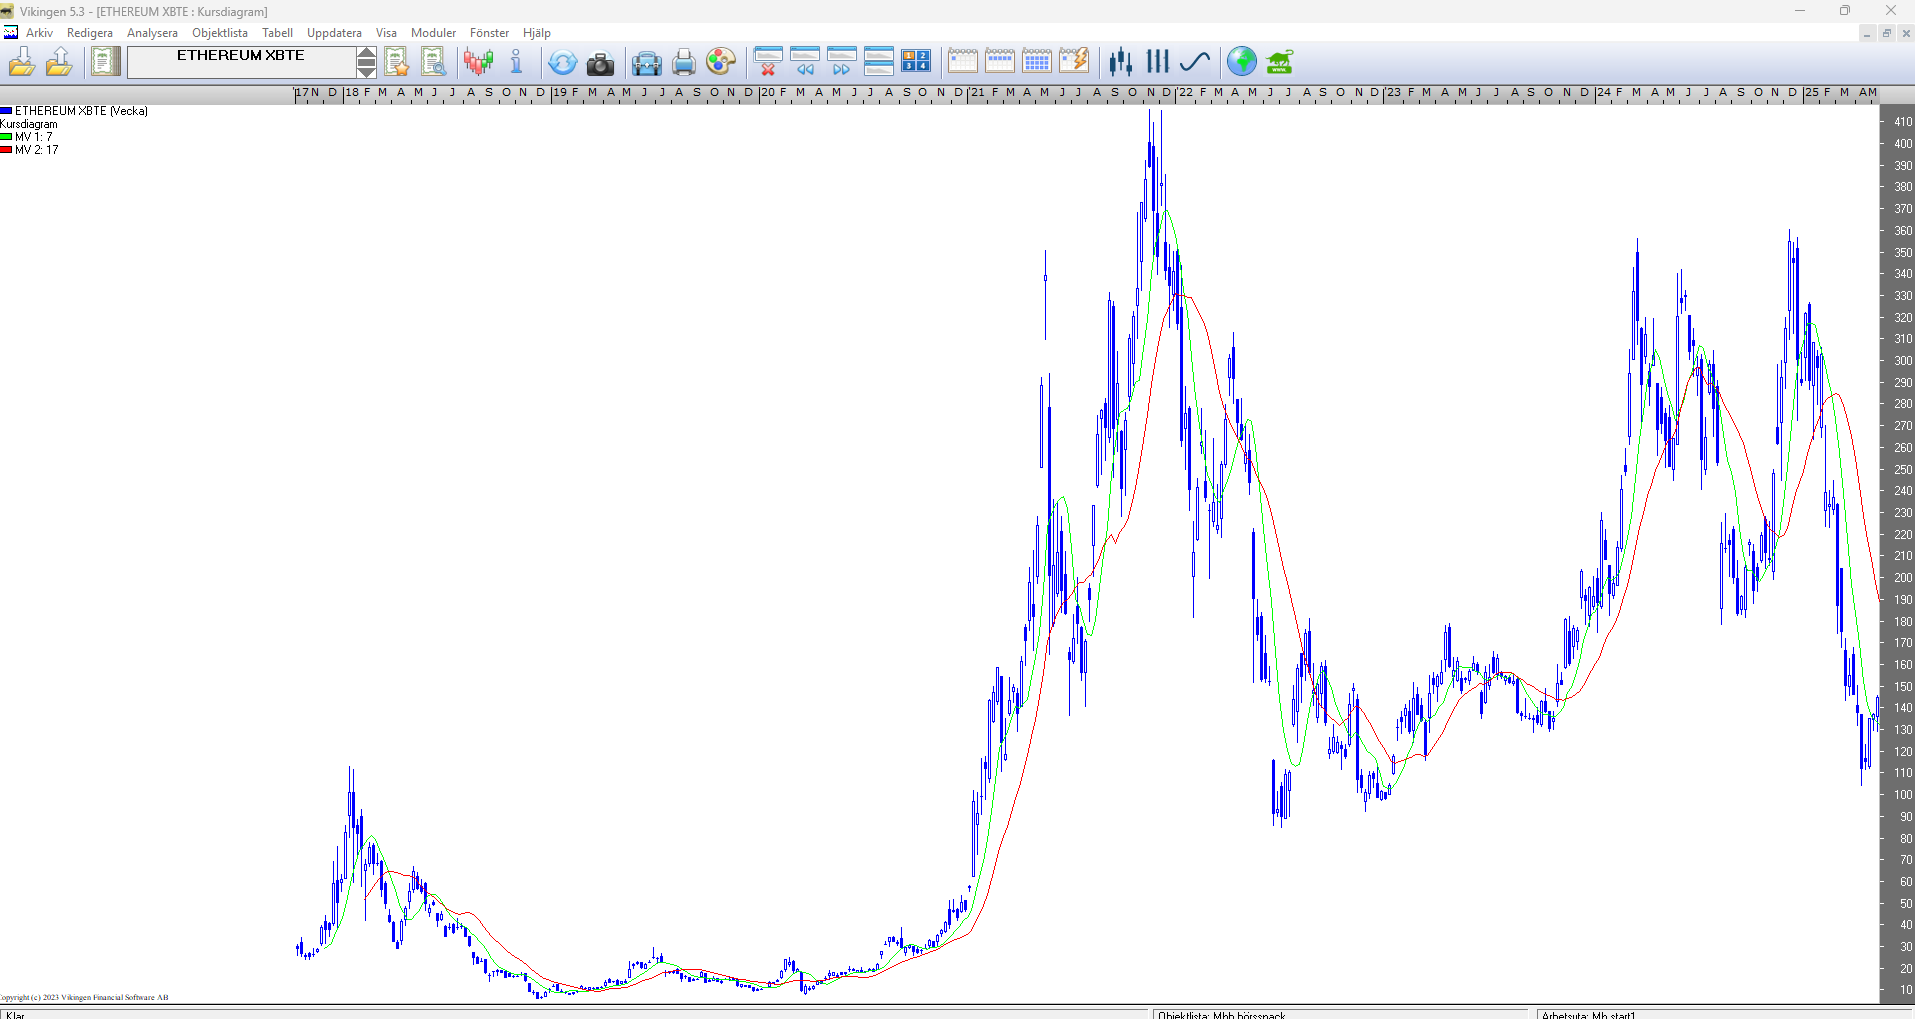Click the document search magnifier icon
This screenshot has height=1019, width=1915.
tap(433, 62)
